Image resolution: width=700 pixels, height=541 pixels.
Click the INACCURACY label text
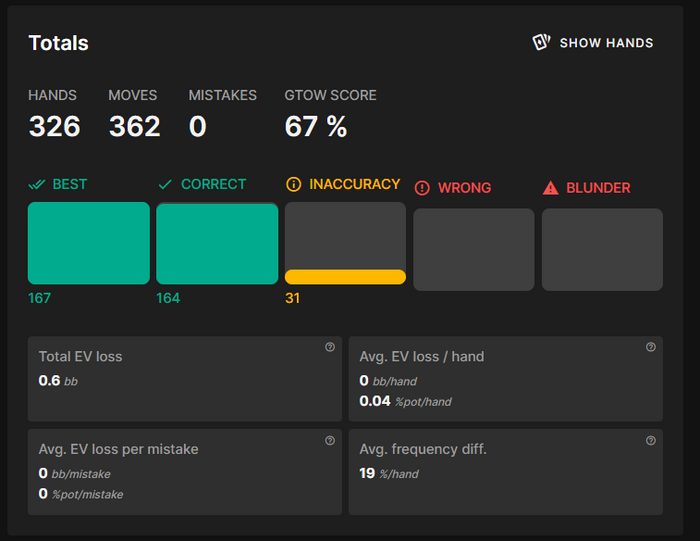pyautogui.click(x=354, y=184)
